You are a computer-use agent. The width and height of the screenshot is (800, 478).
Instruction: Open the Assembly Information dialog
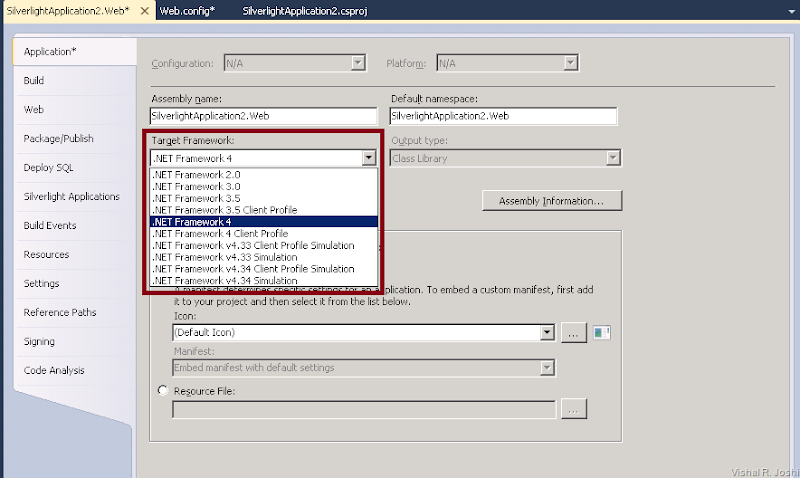coord(552,201)
